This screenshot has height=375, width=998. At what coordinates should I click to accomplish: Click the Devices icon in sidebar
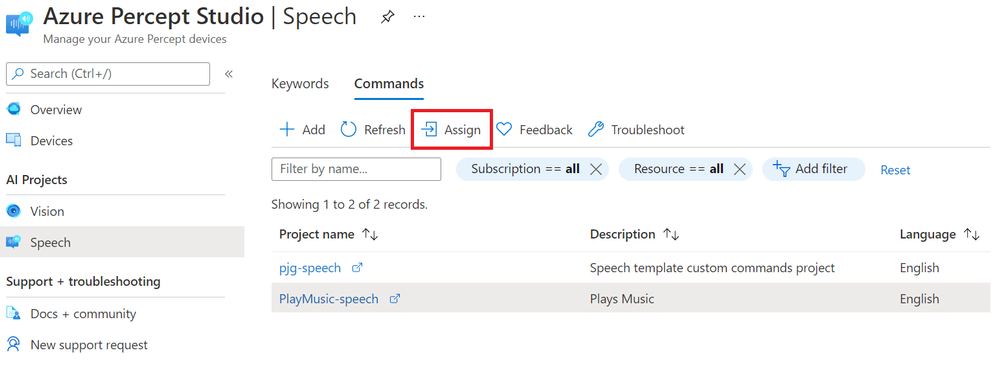tap(13, 140)
